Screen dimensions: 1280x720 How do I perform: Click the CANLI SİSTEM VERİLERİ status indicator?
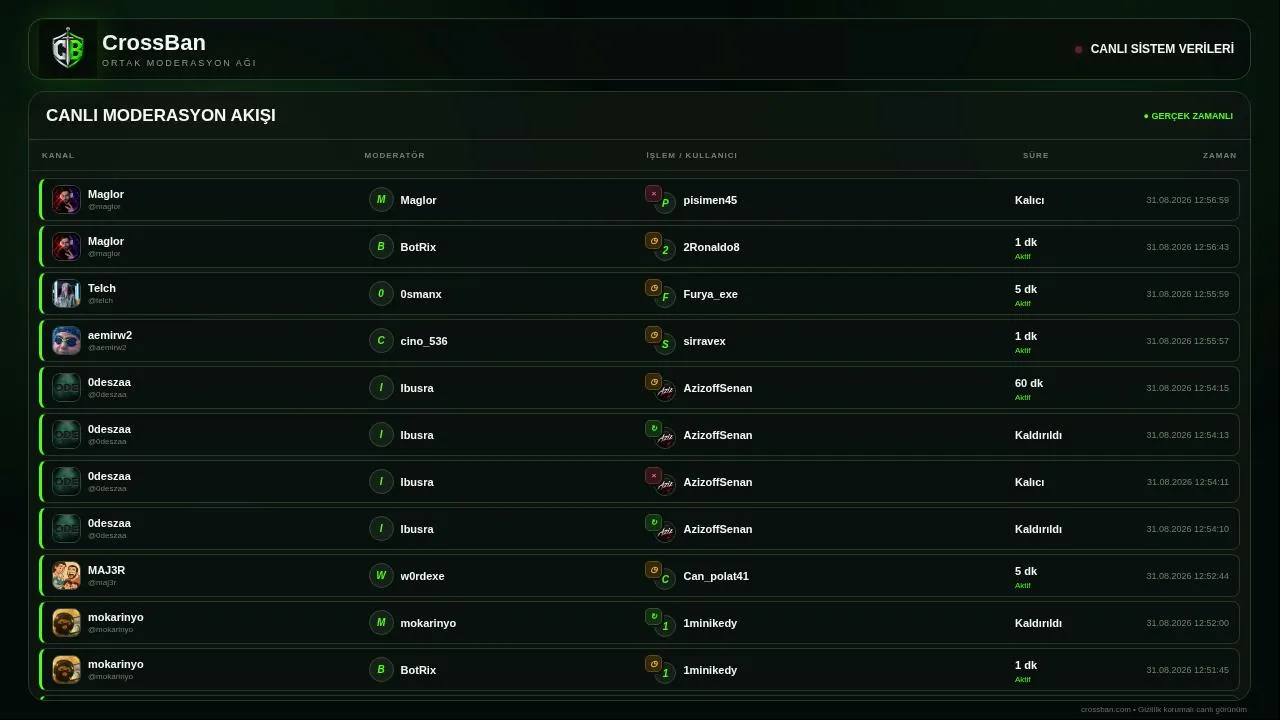click(1154, 49)
